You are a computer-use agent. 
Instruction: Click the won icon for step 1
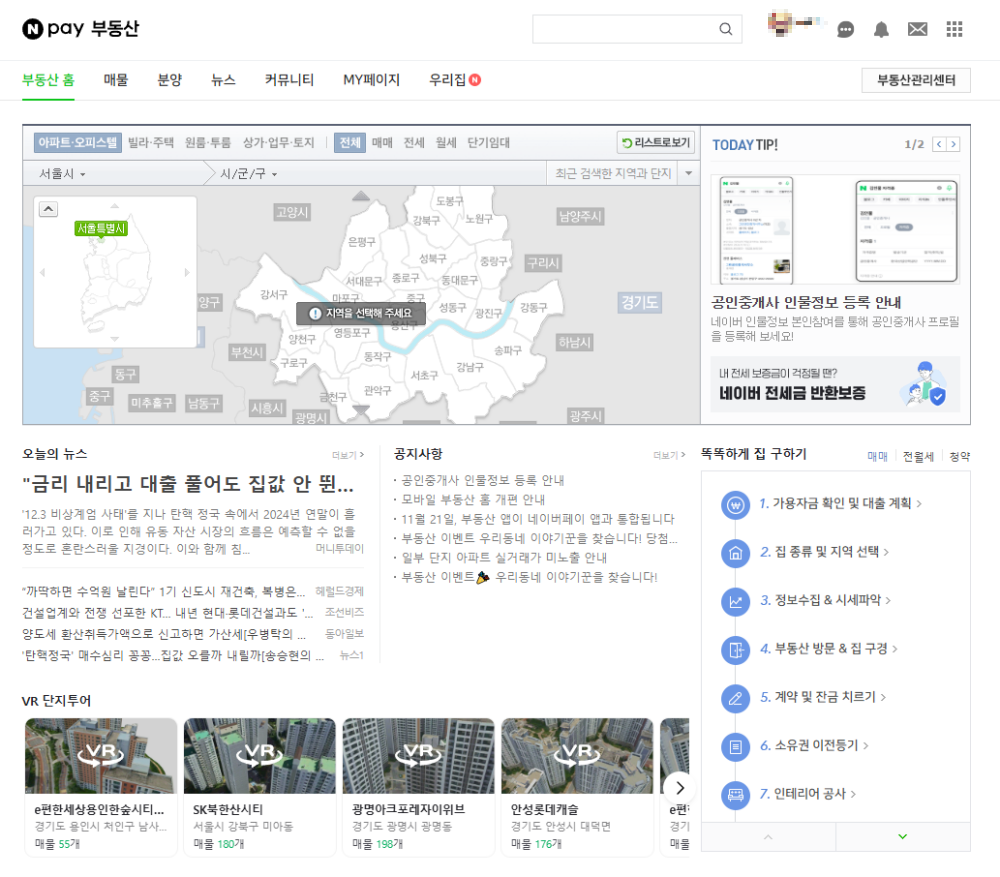(735, 505)
